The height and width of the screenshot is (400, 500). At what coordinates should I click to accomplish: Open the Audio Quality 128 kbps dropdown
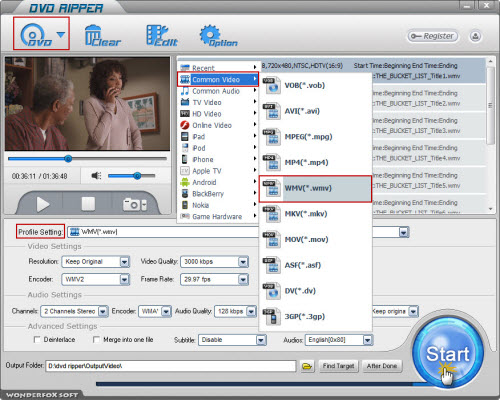point(235,311)
